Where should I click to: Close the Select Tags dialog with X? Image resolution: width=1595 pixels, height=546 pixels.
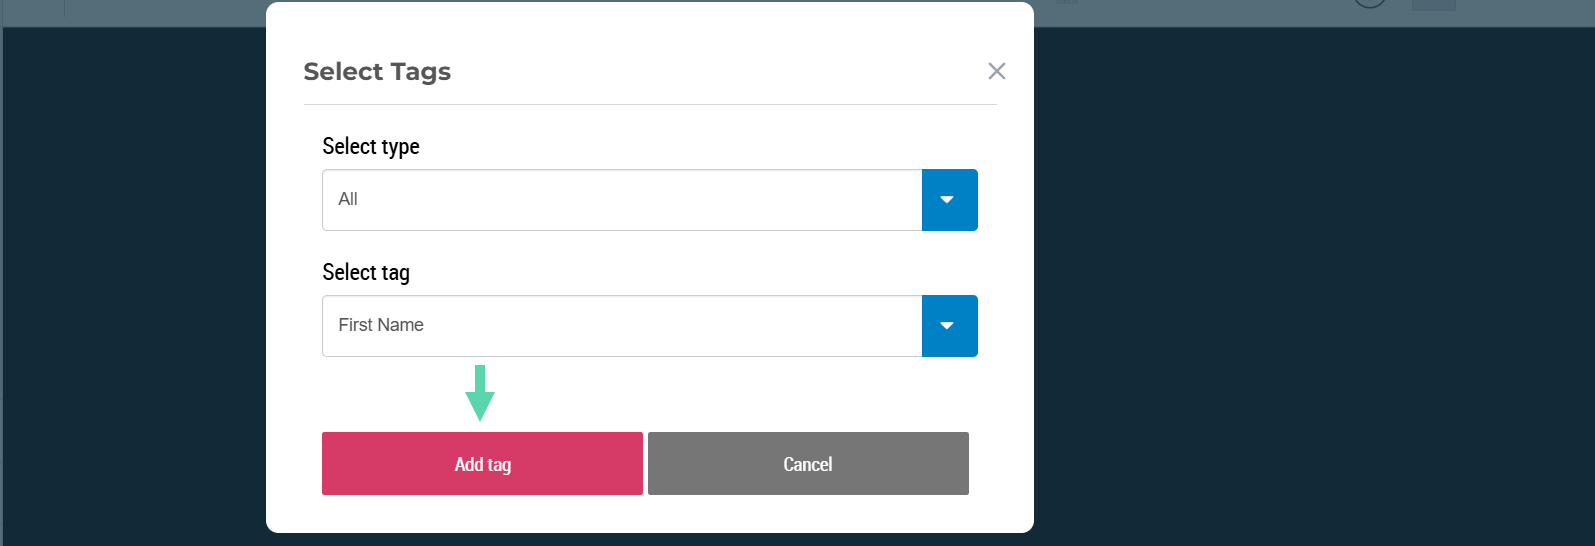pyautogui.click(x=996, y=71)
